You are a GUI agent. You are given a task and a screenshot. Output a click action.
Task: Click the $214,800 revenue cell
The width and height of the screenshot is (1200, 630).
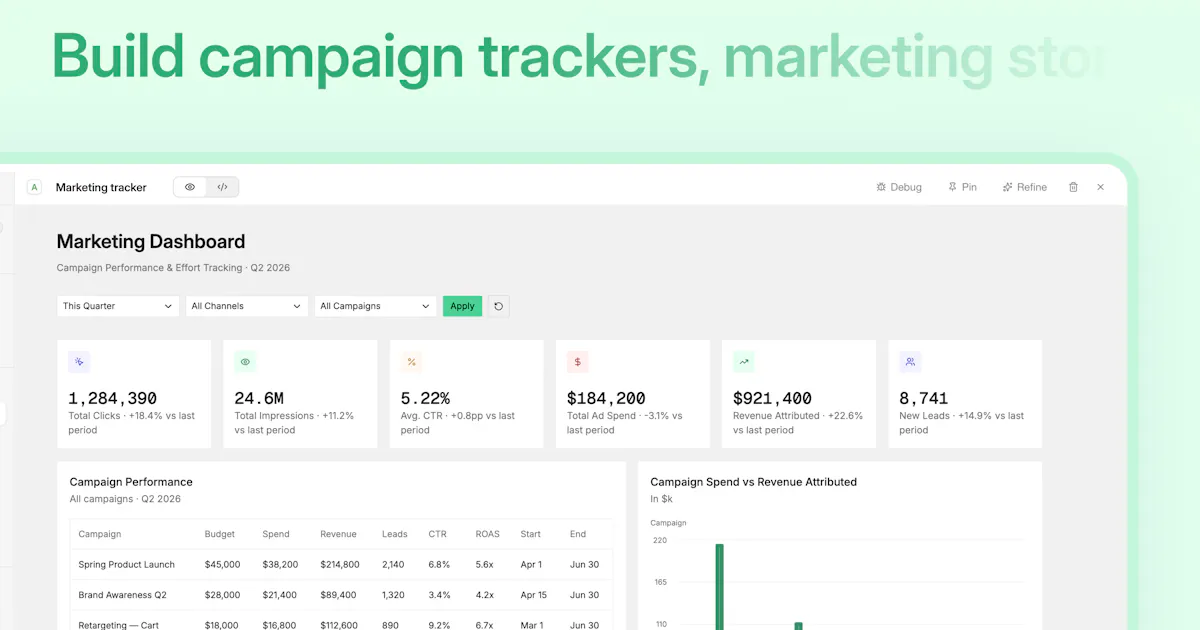(340, 564)
